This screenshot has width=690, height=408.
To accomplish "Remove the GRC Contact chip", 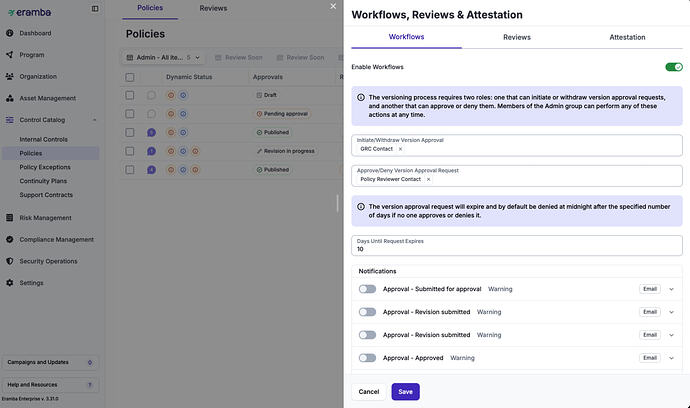I will click(x=400, y=149).
